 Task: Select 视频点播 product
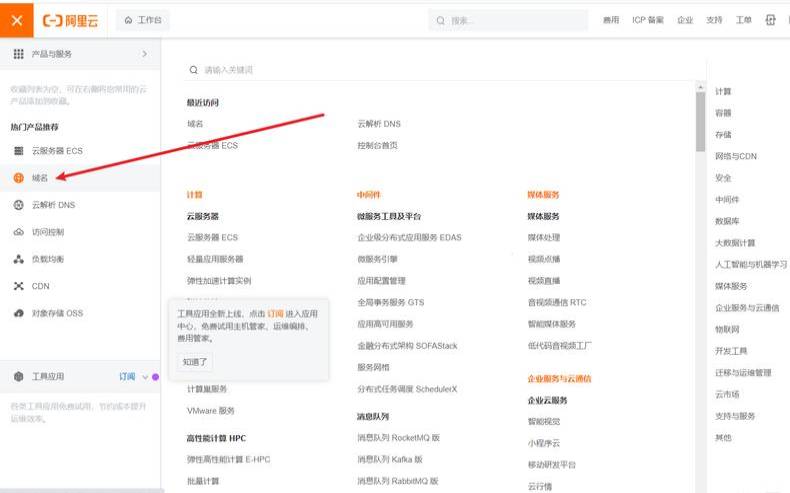(x=544, y=259)
